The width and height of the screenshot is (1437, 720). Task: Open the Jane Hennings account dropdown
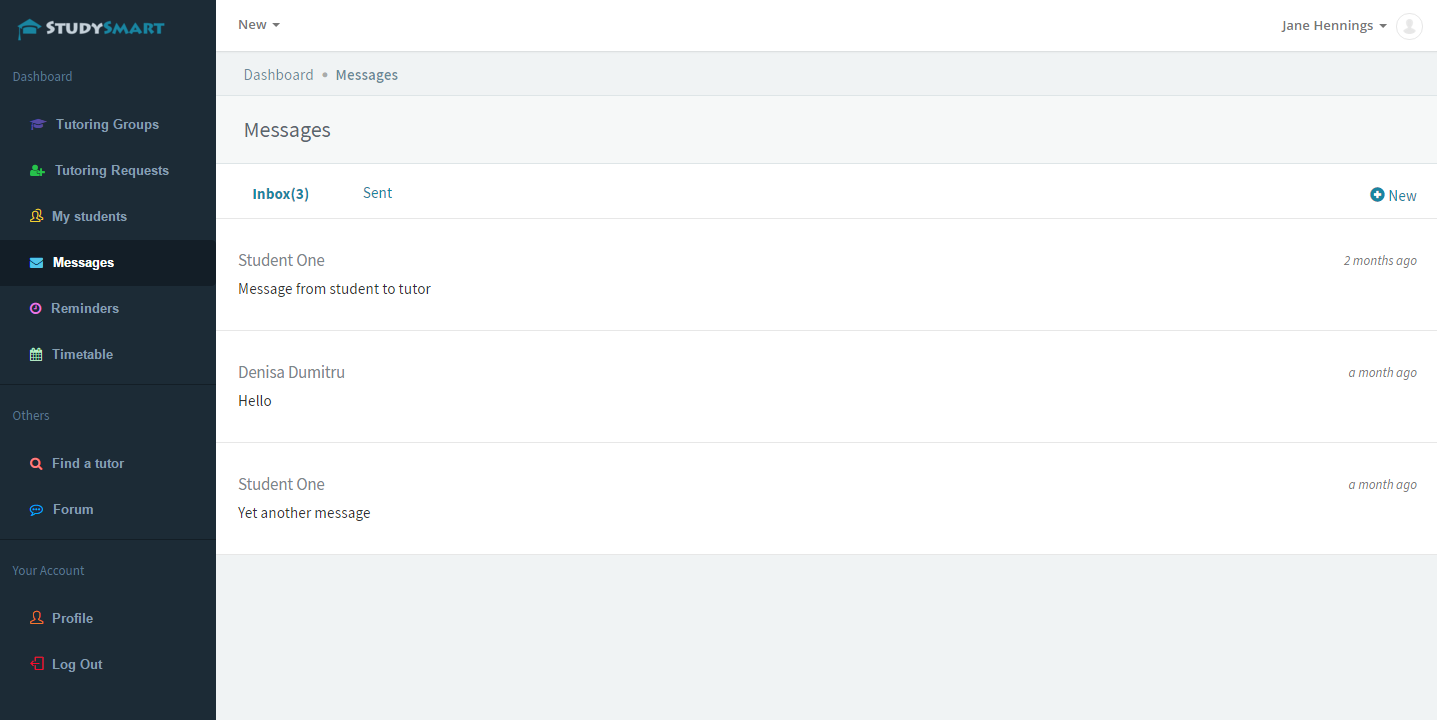coord(1333,25)
